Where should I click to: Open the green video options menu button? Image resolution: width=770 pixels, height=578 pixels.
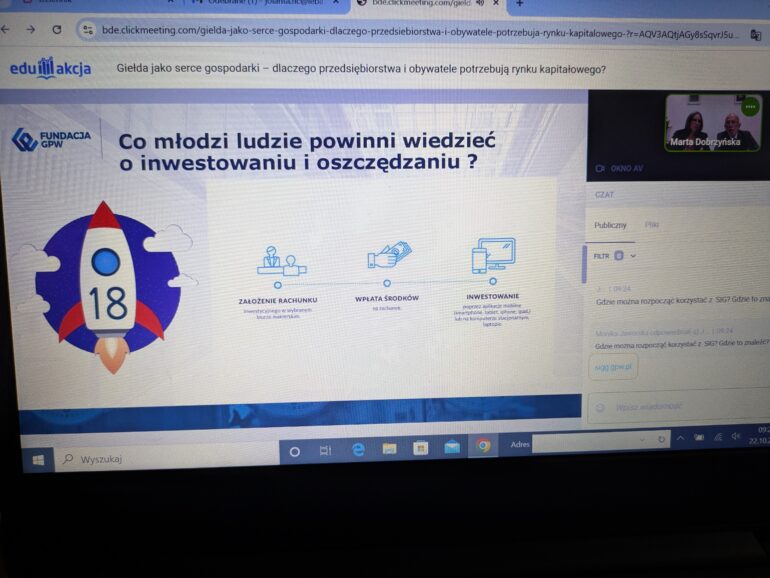(x=750, y=106)
